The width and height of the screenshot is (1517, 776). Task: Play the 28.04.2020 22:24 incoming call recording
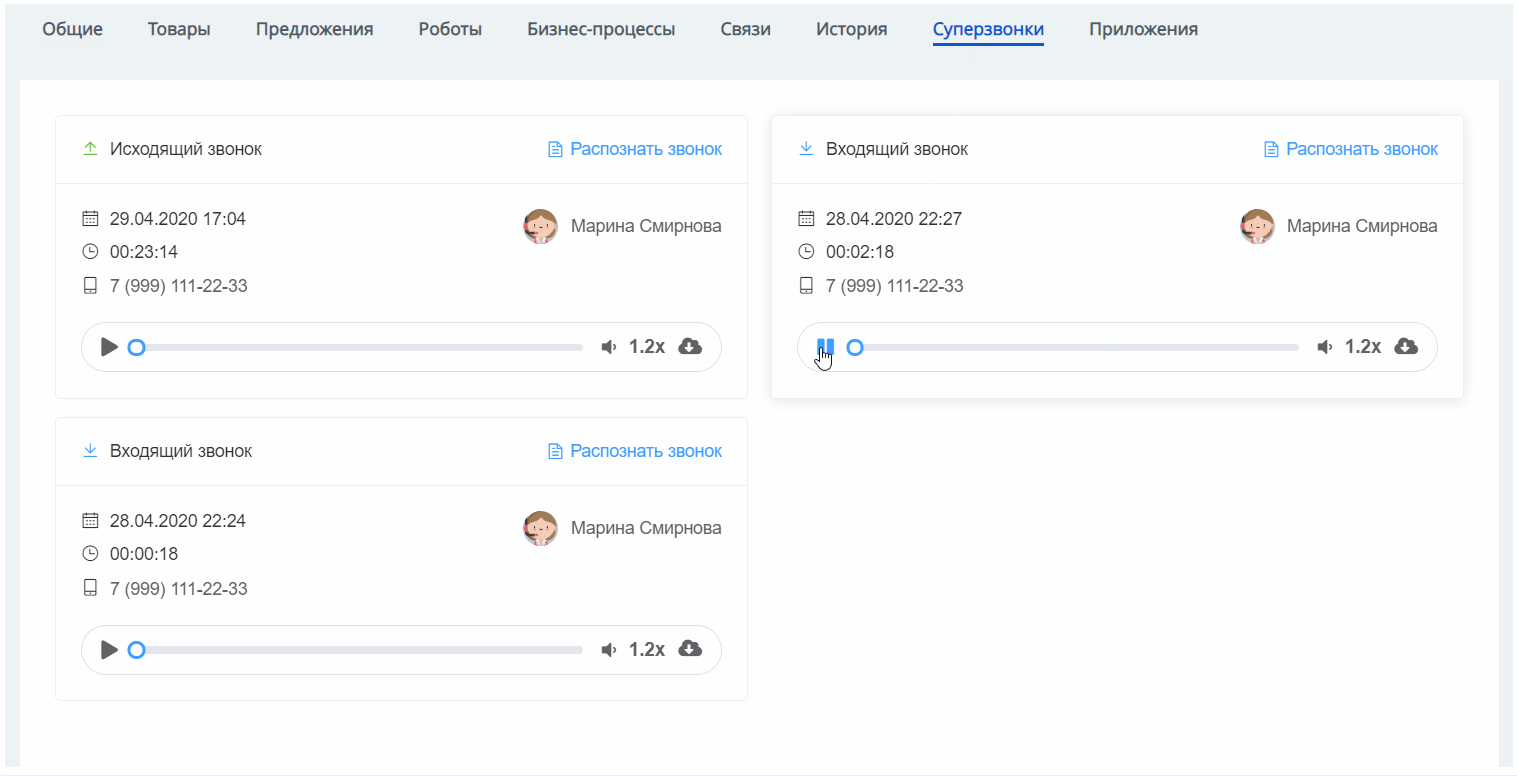point(110,650)
